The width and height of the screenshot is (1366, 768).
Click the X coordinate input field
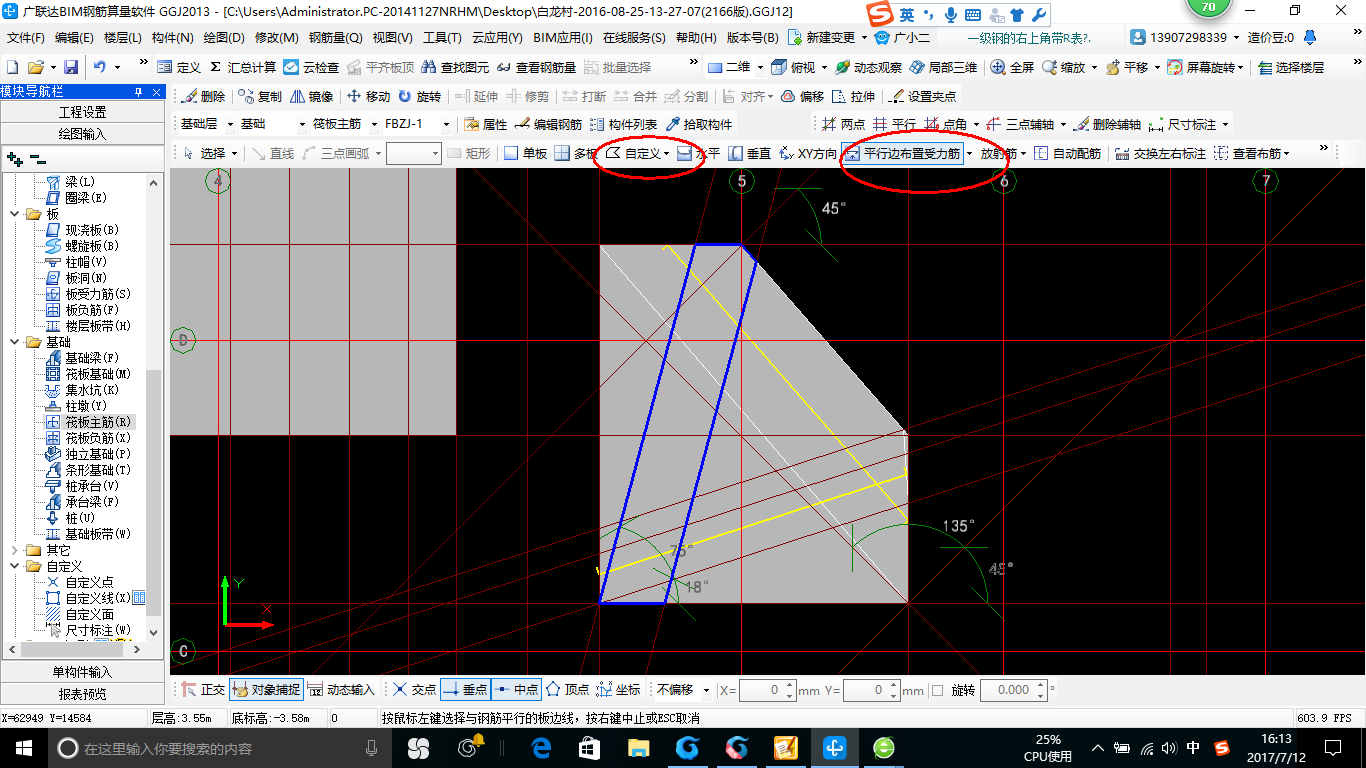768,690
